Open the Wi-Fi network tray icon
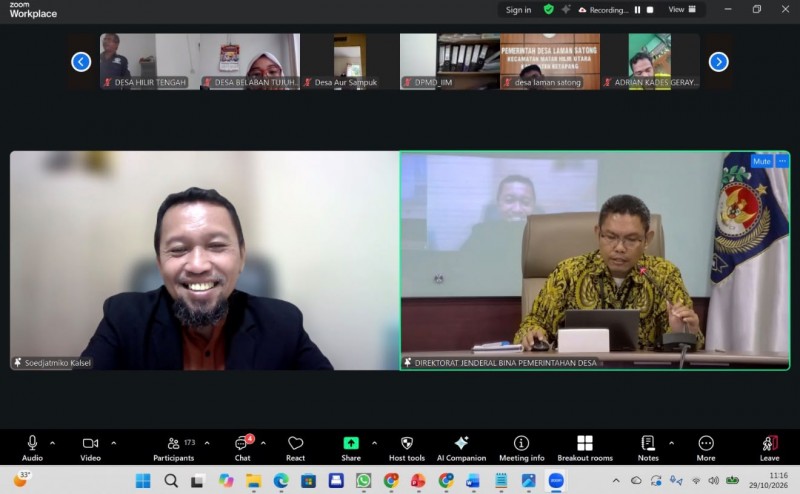The height and width of the screenshot is (494, 800). 696,481
